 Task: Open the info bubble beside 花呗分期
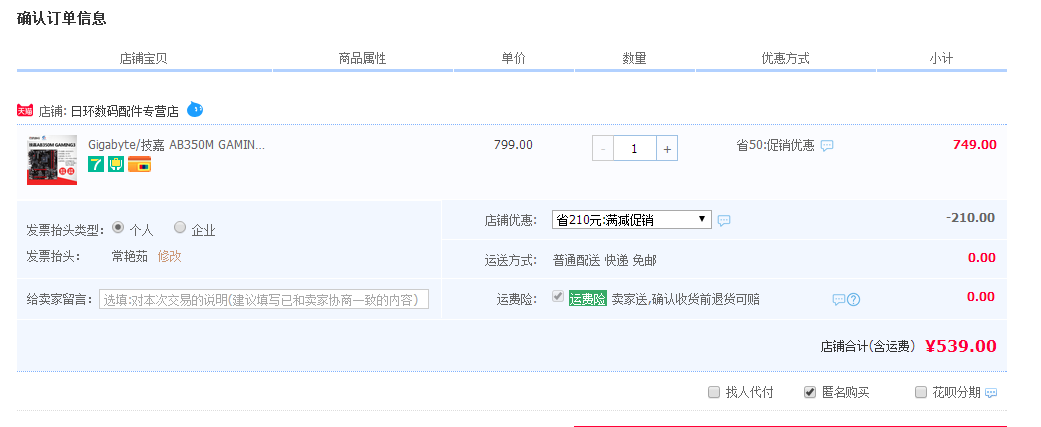click(991, 393)
